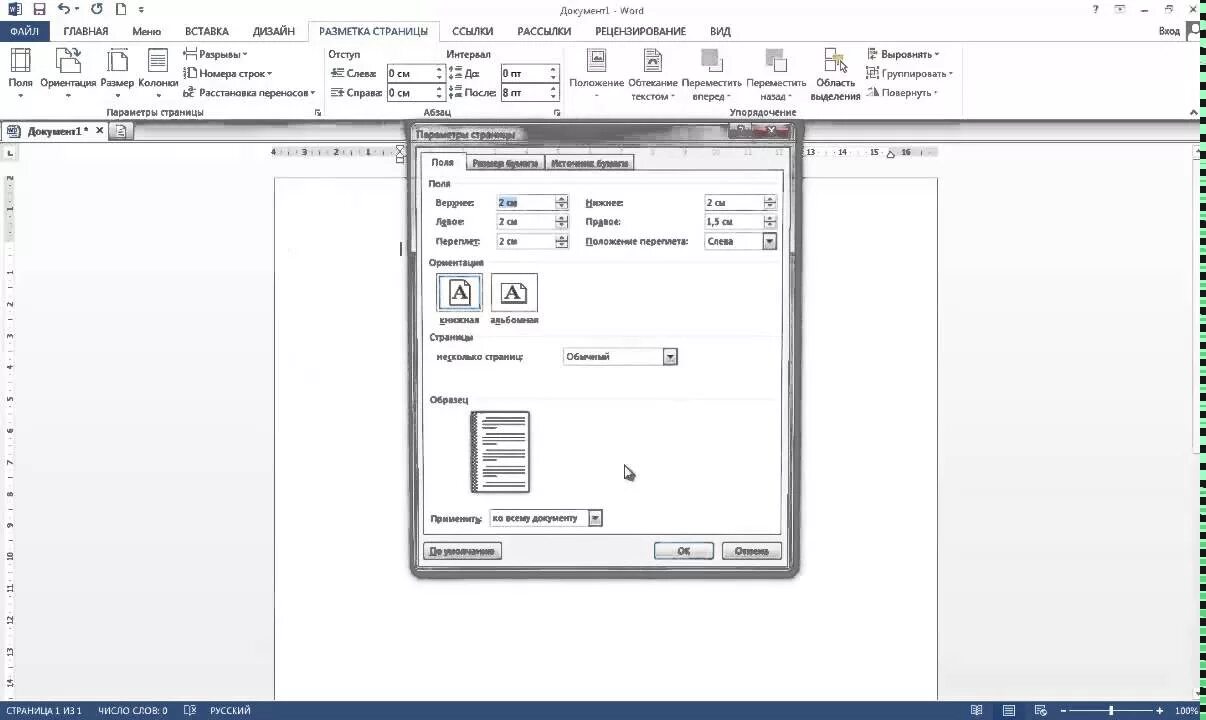Select книжная portrait orientation icon
Viewport: 1206px width, 720px height.
(459, 292)
